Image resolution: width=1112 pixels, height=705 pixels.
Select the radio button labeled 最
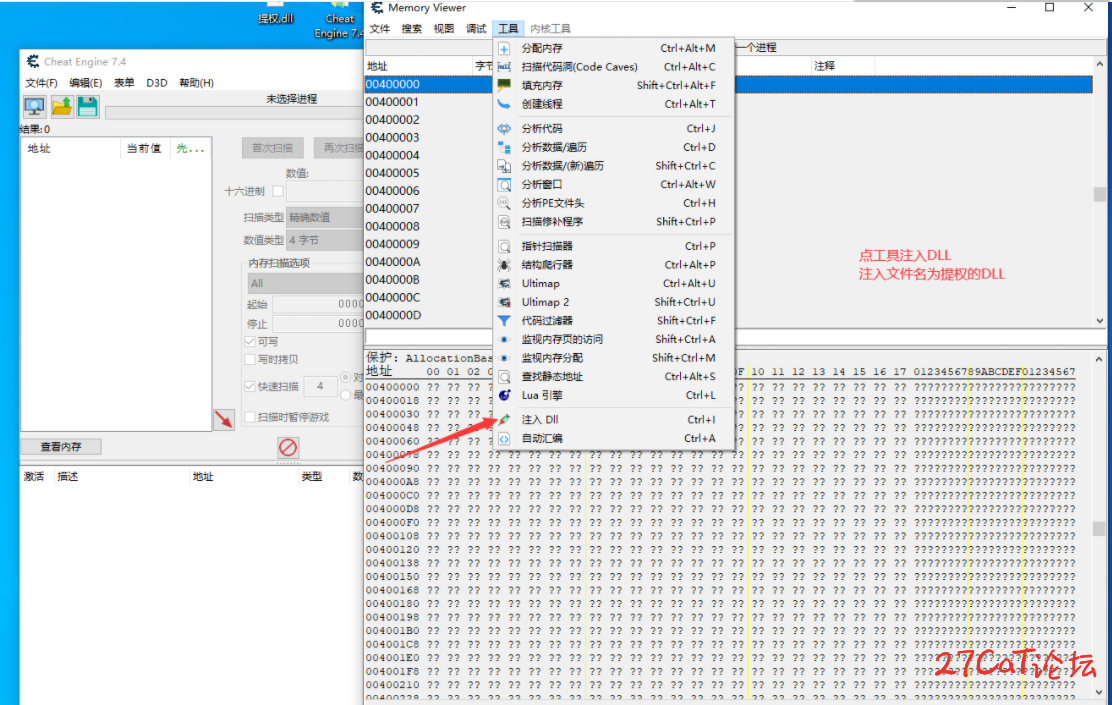coord(345,395)
